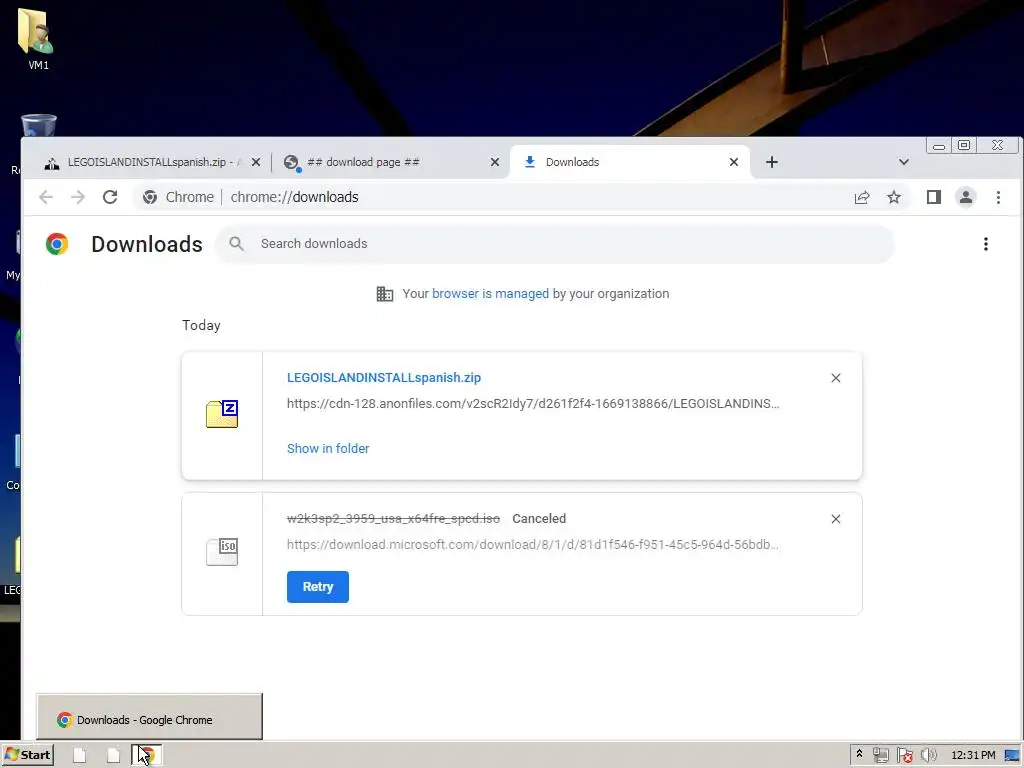The height and width of the screenshot is (768, 1024).
Task: Click the Chrome icon in the taskbar
Action: coord(146,755)
